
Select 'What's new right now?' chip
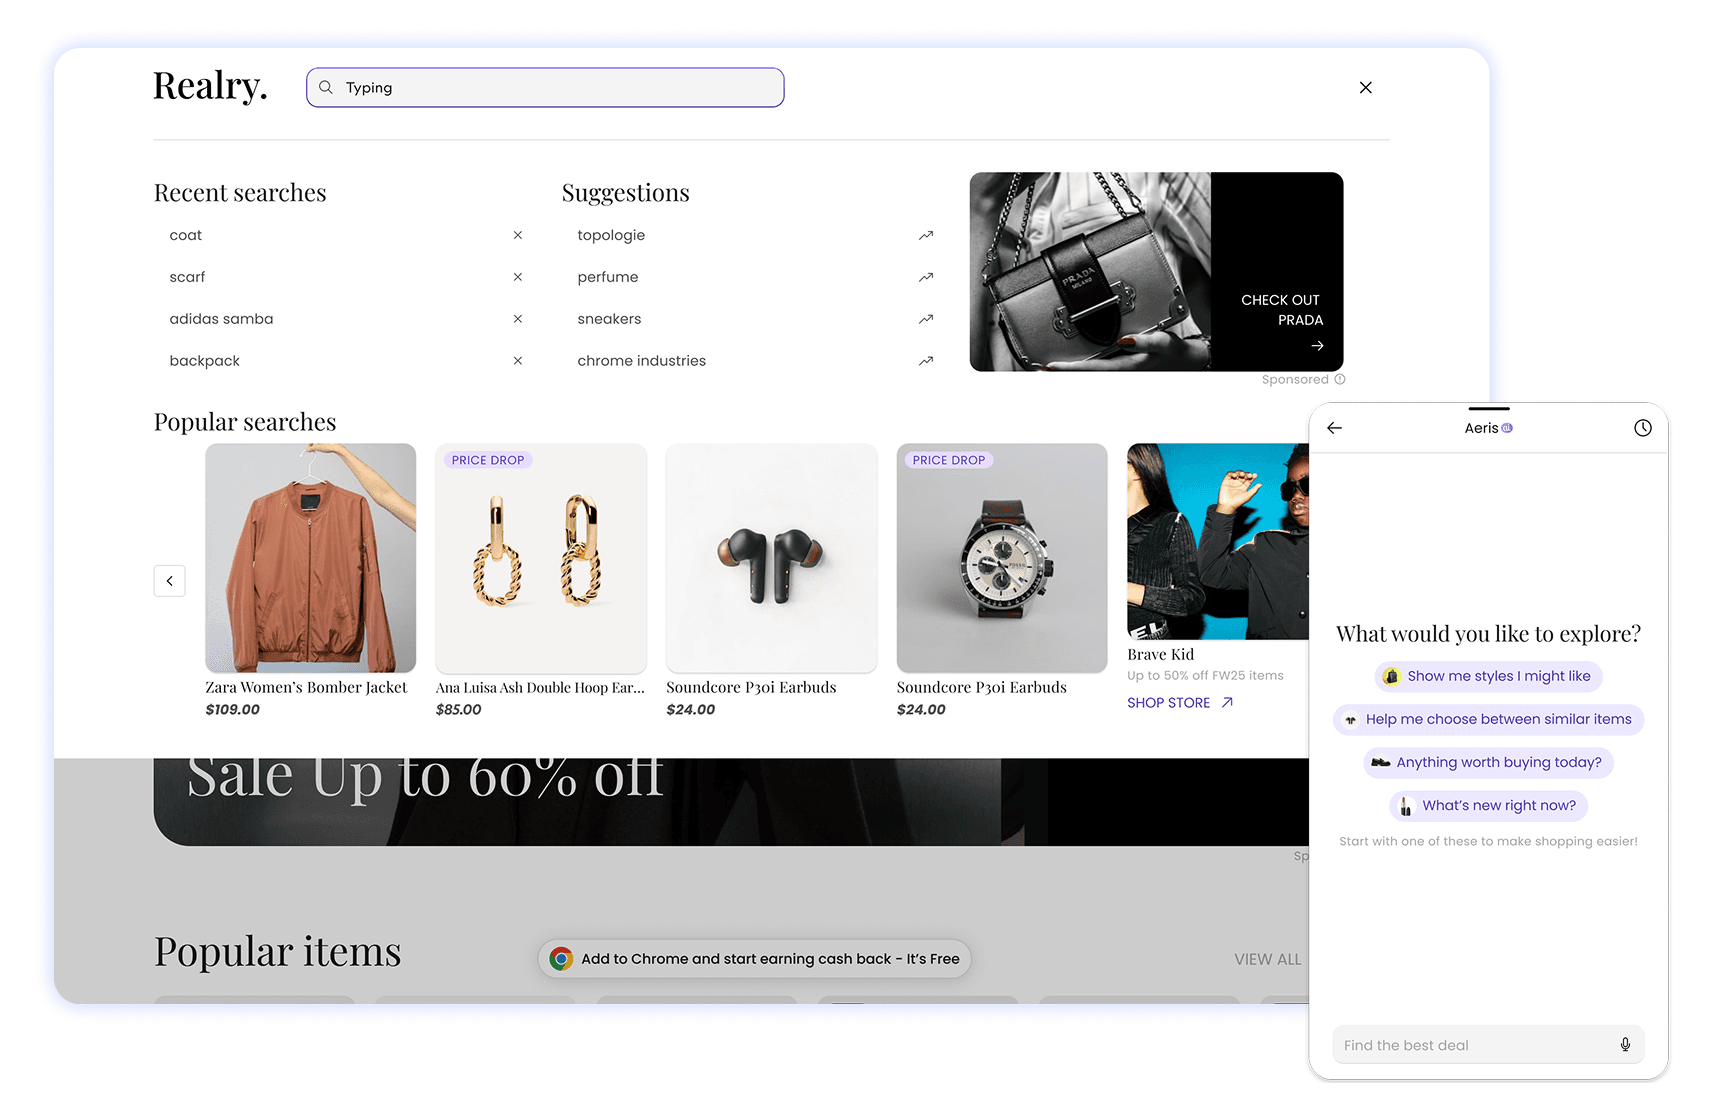click(x=1489, y=806)
